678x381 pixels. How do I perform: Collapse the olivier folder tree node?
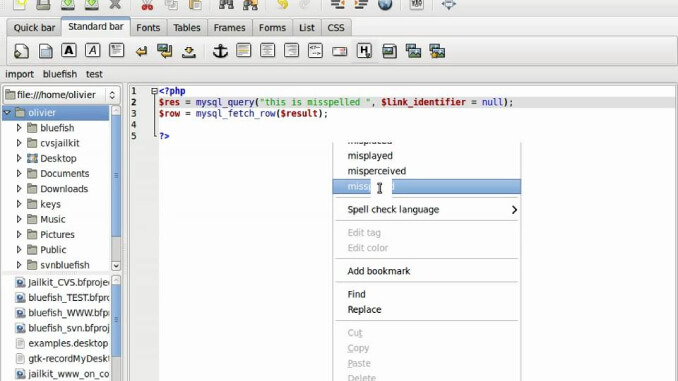[7, 112]
